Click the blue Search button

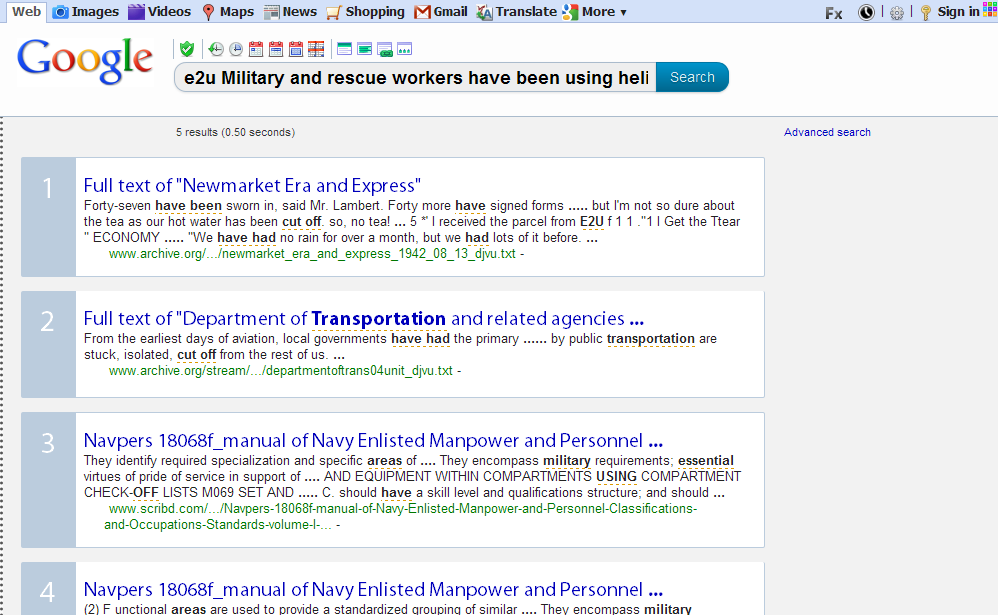[692, 77]
